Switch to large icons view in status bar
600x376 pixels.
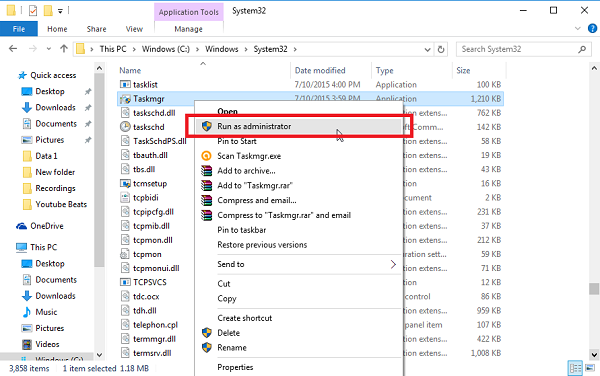590,368
